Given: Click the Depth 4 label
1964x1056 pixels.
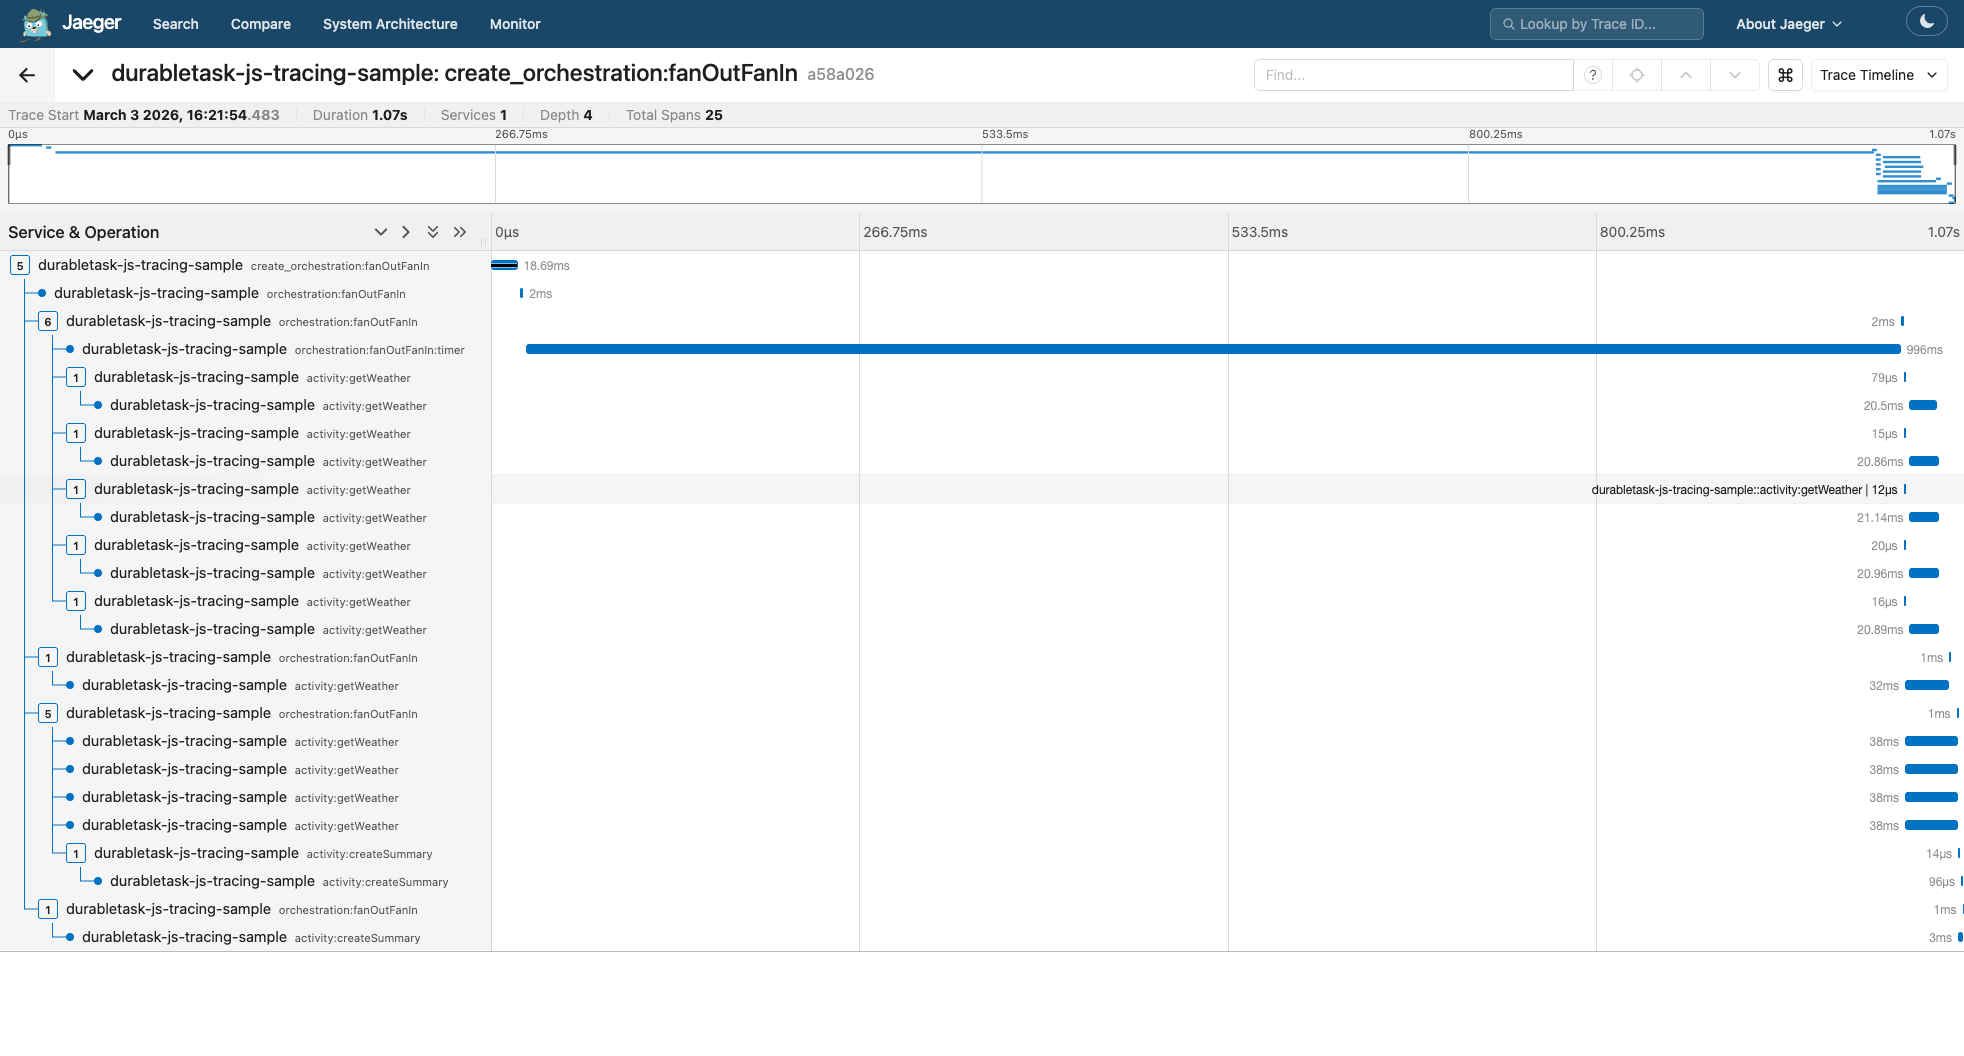Looking at the screenshot, I should coord(566,115).
